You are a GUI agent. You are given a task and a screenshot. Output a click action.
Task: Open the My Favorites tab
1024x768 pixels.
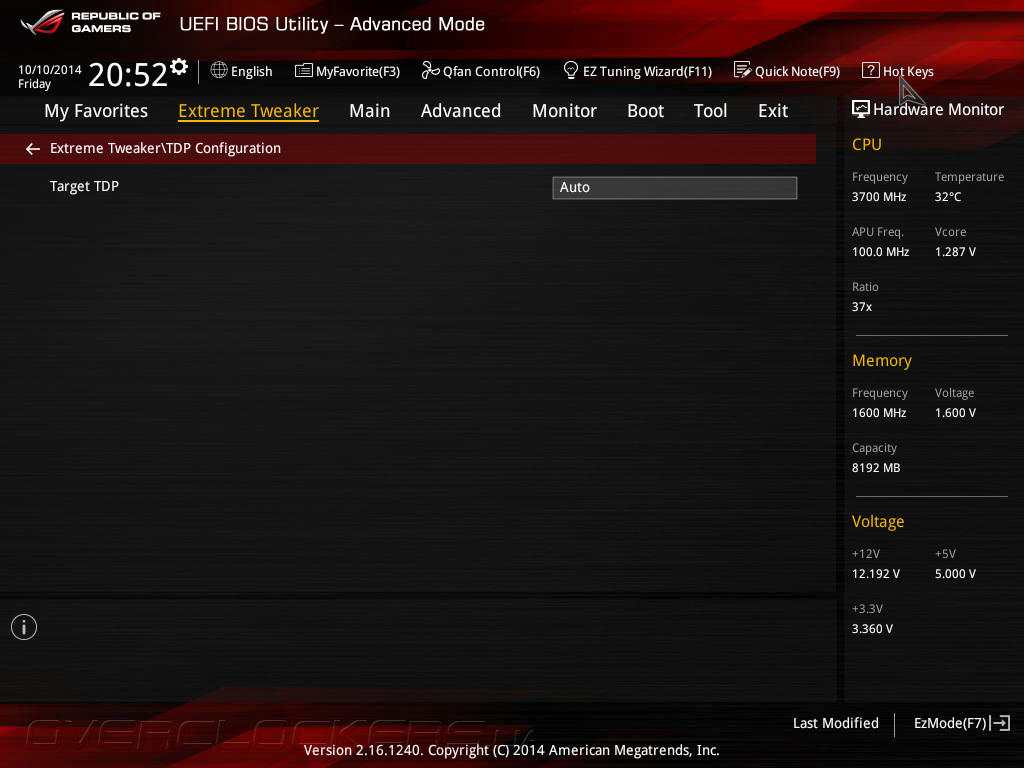96,111
